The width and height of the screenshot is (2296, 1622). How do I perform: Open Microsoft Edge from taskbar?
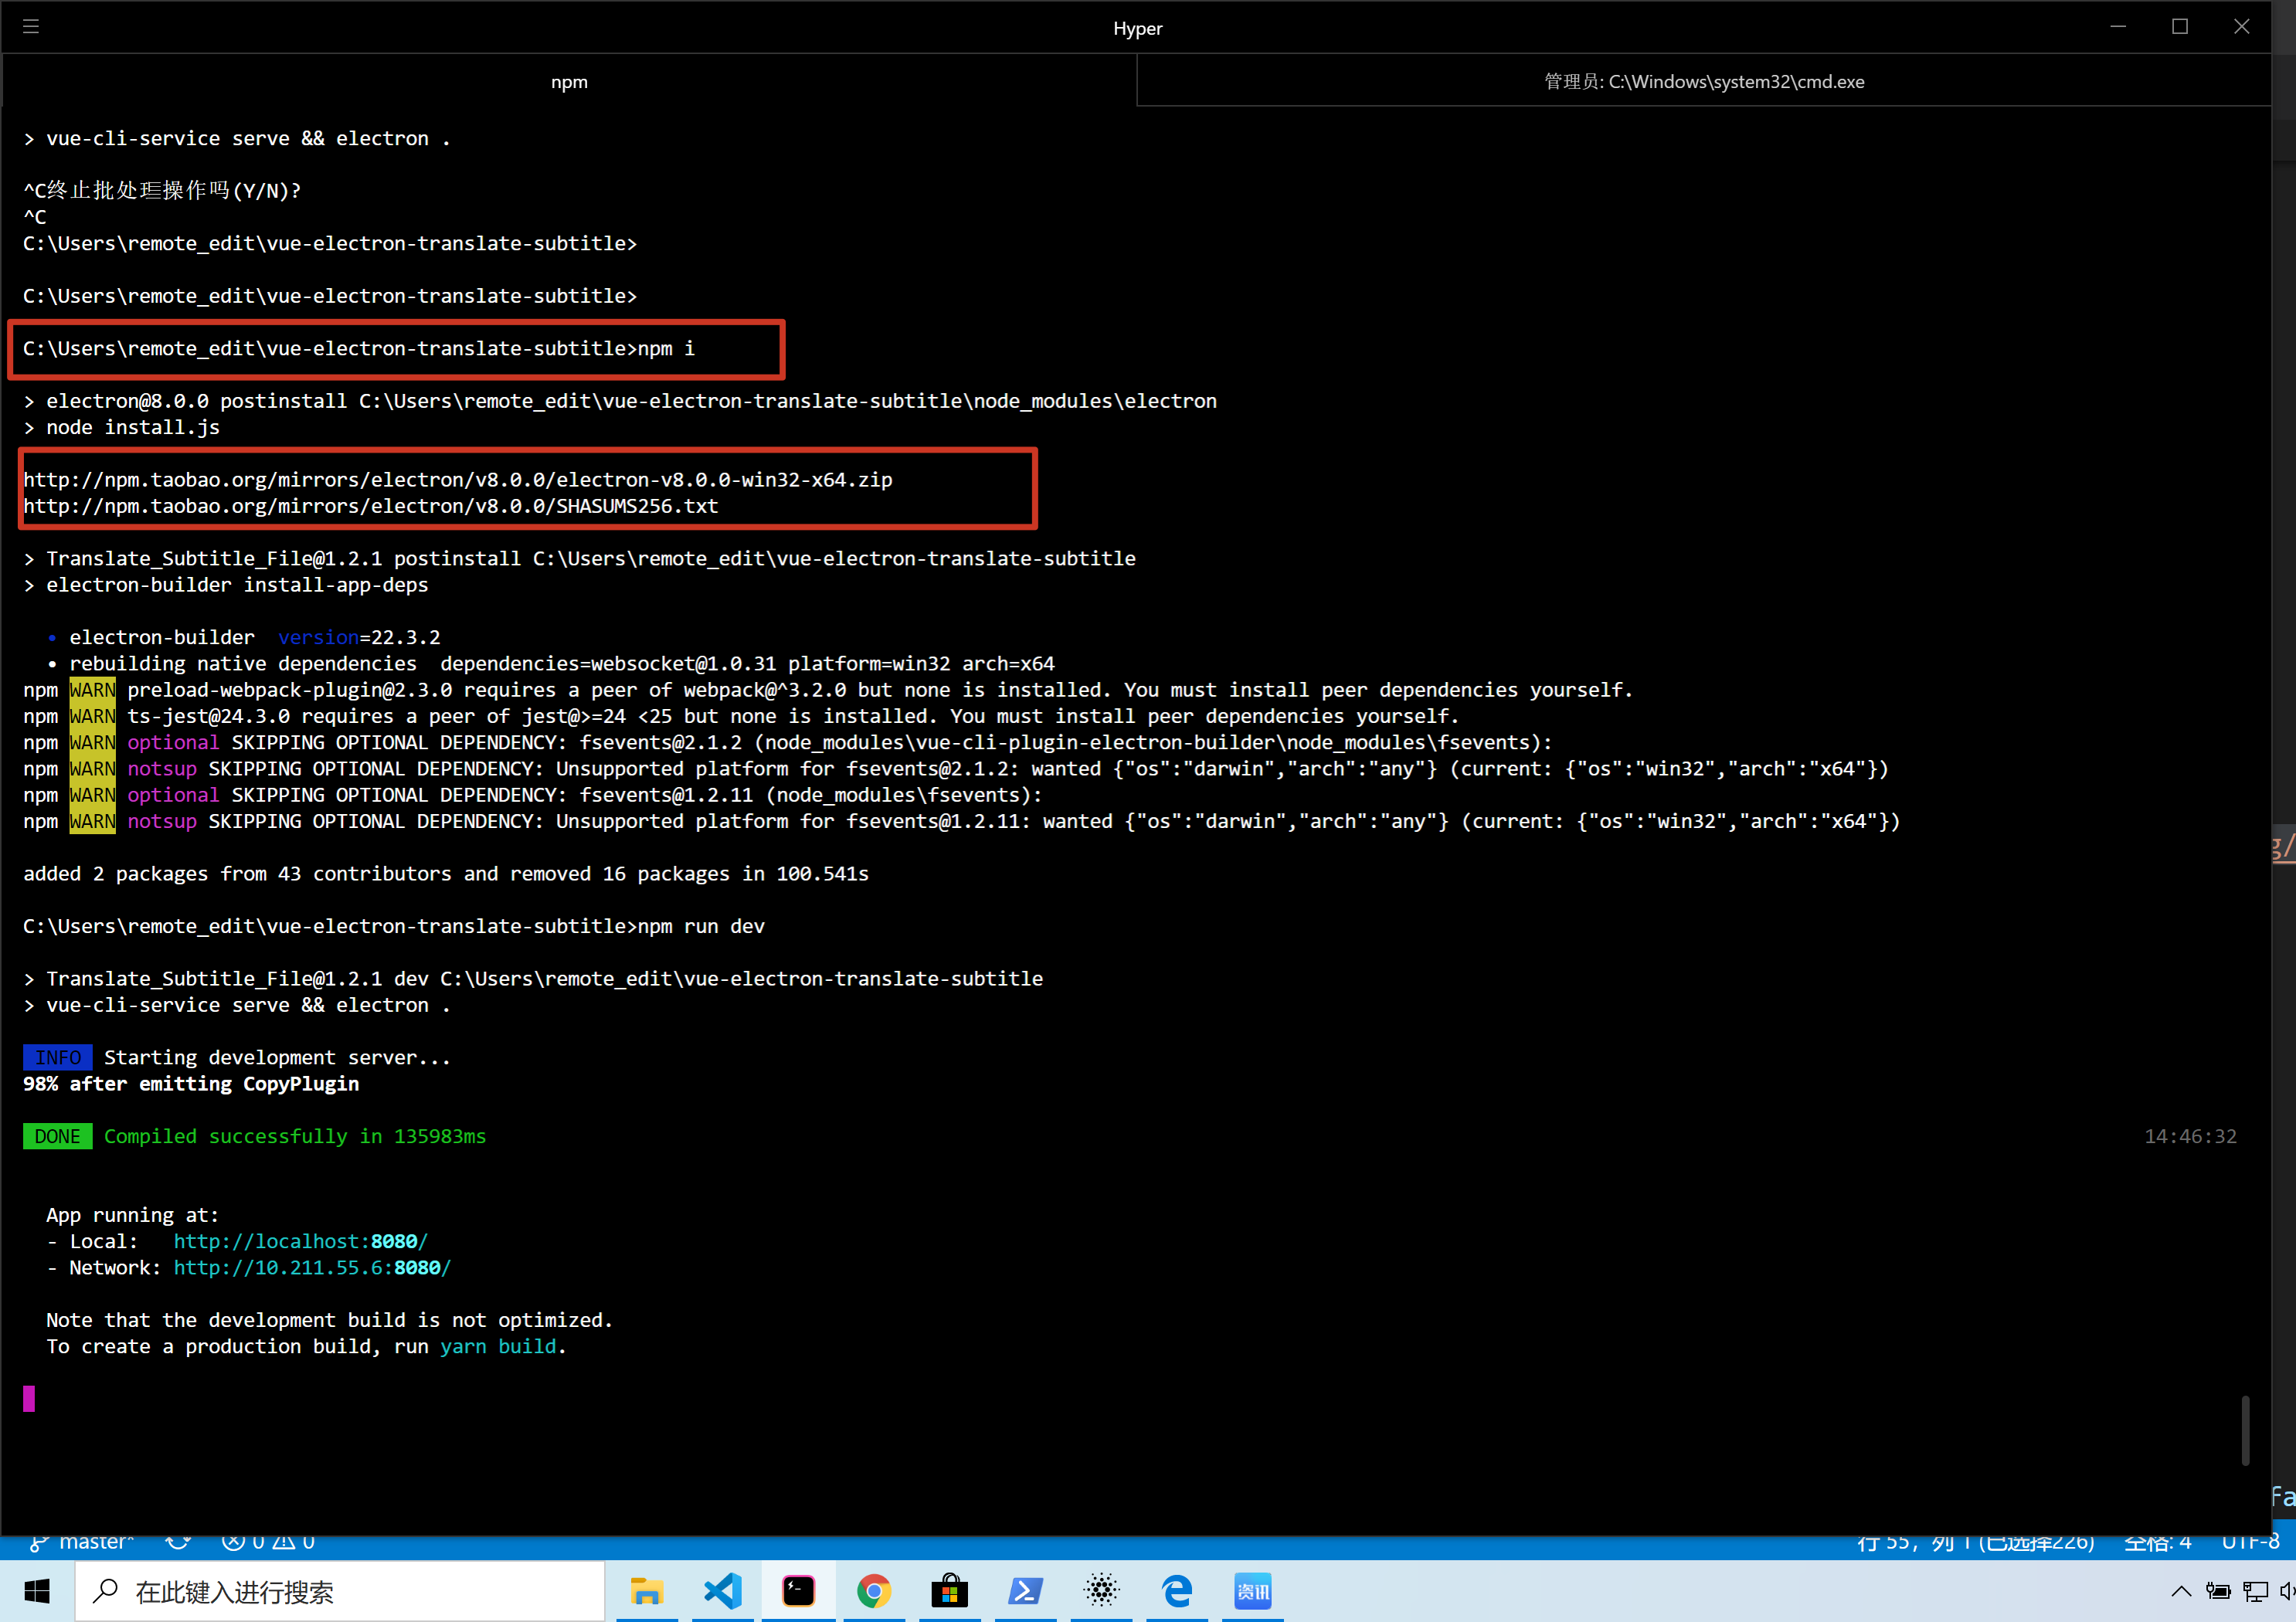click(1177, 1591)
